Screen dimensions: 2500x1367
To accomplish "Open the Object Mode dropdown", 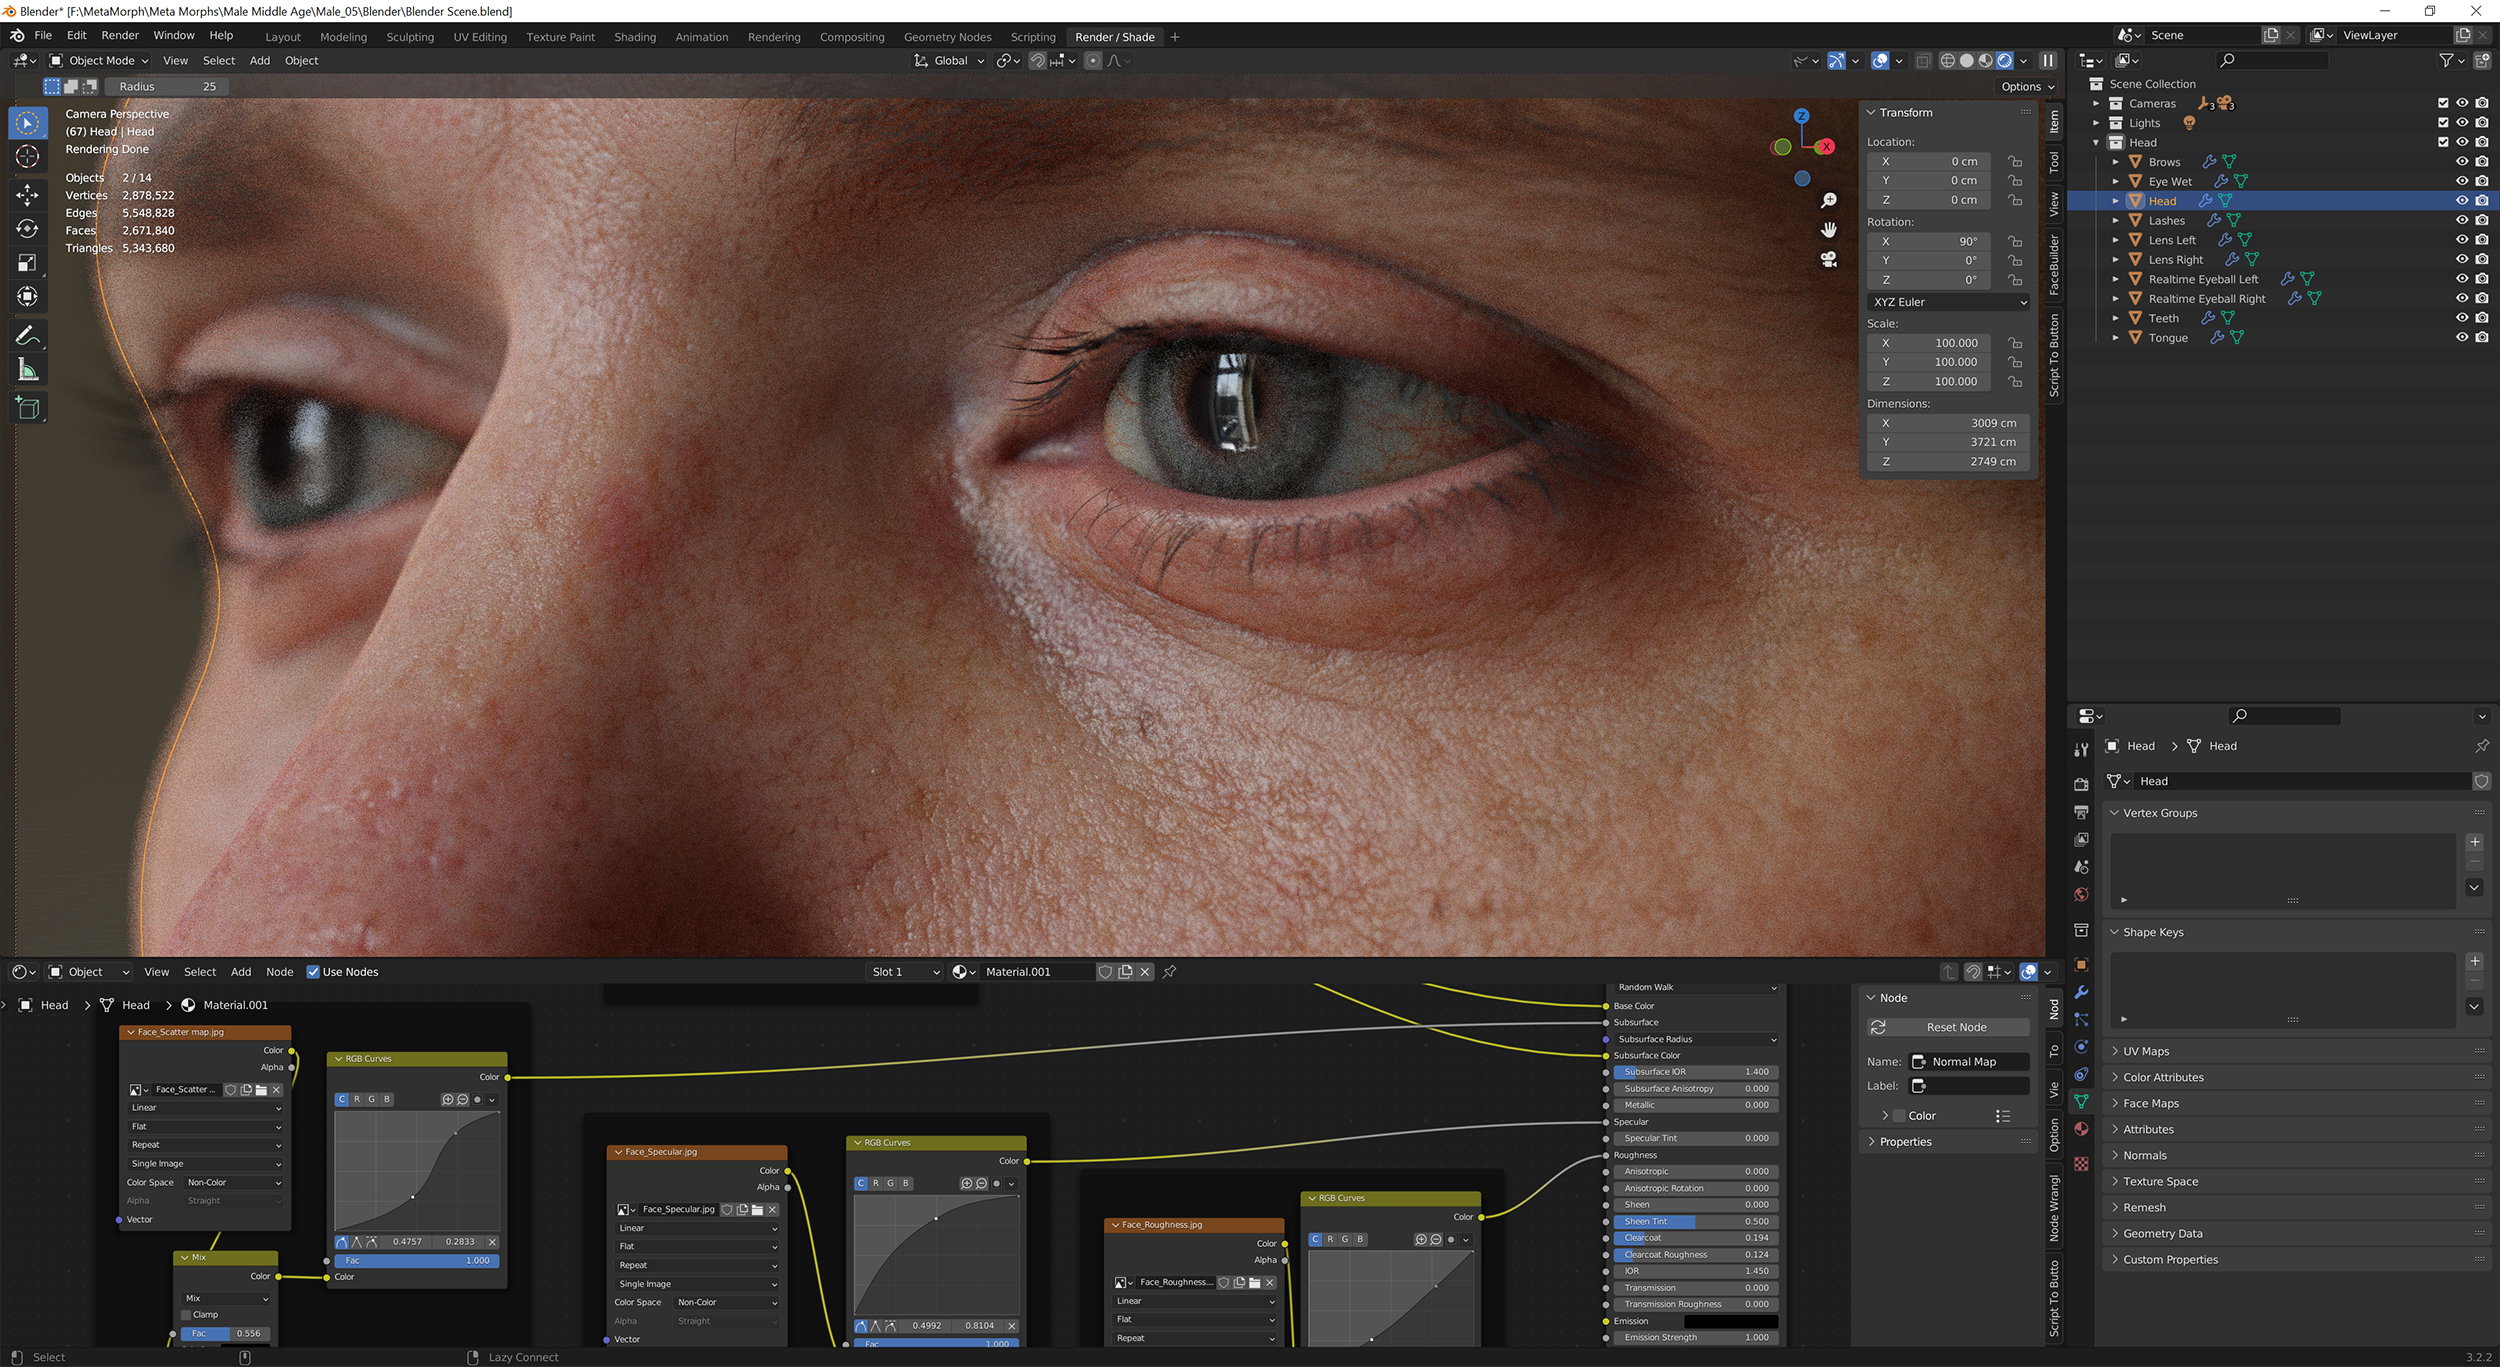I will 99,61.
